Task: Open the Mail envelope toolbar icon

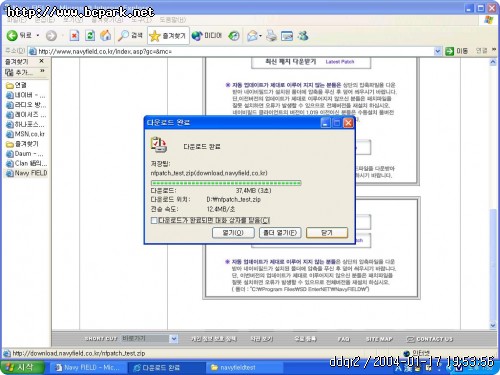Action: pos(252,36)
